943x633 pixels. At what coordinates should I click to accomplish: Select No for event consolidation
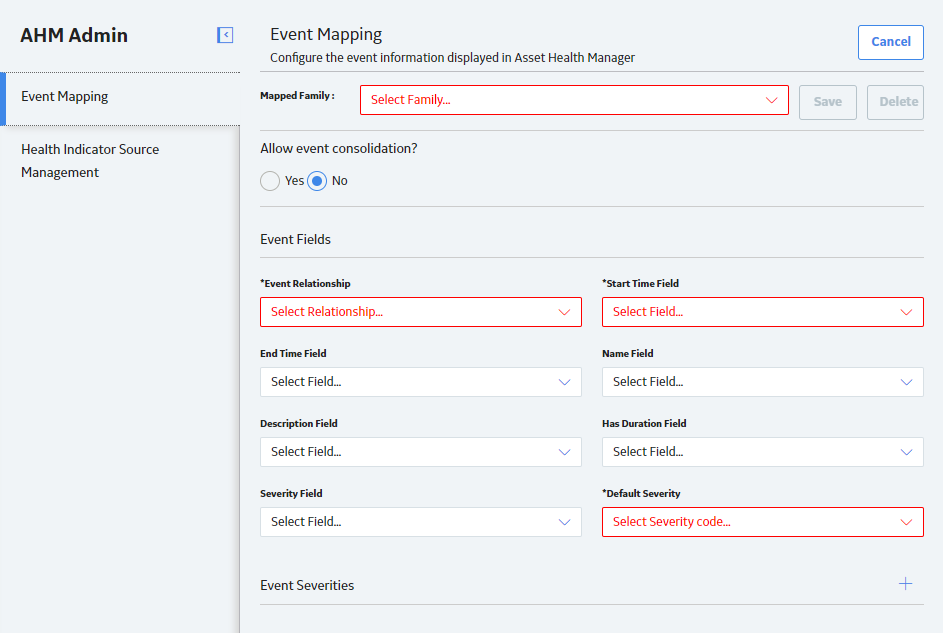tap(317, 181)
